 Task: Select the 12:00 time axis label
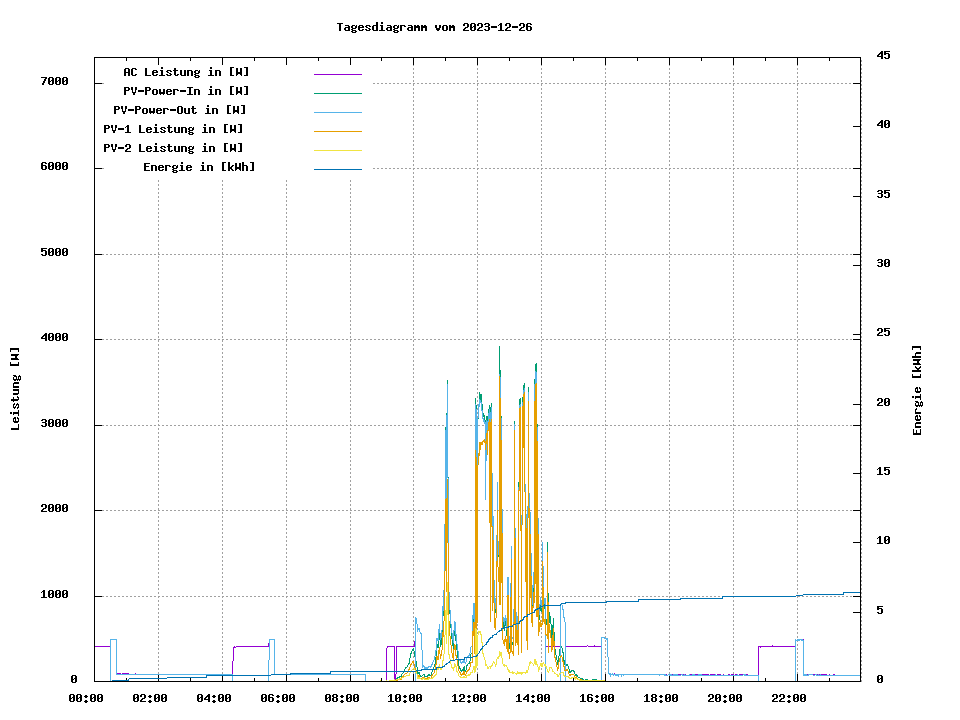(469, 698)
